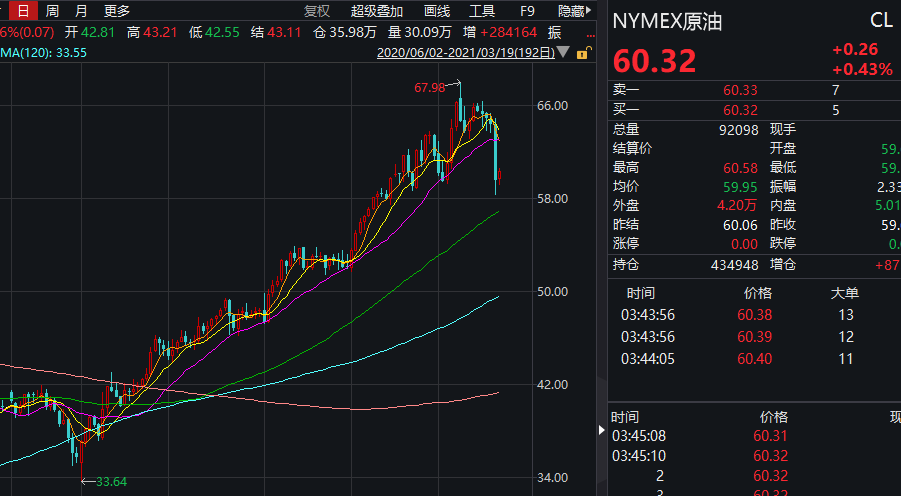Toggle 隐藏 to hide the panel
The image size is (901, 496).
571,11
